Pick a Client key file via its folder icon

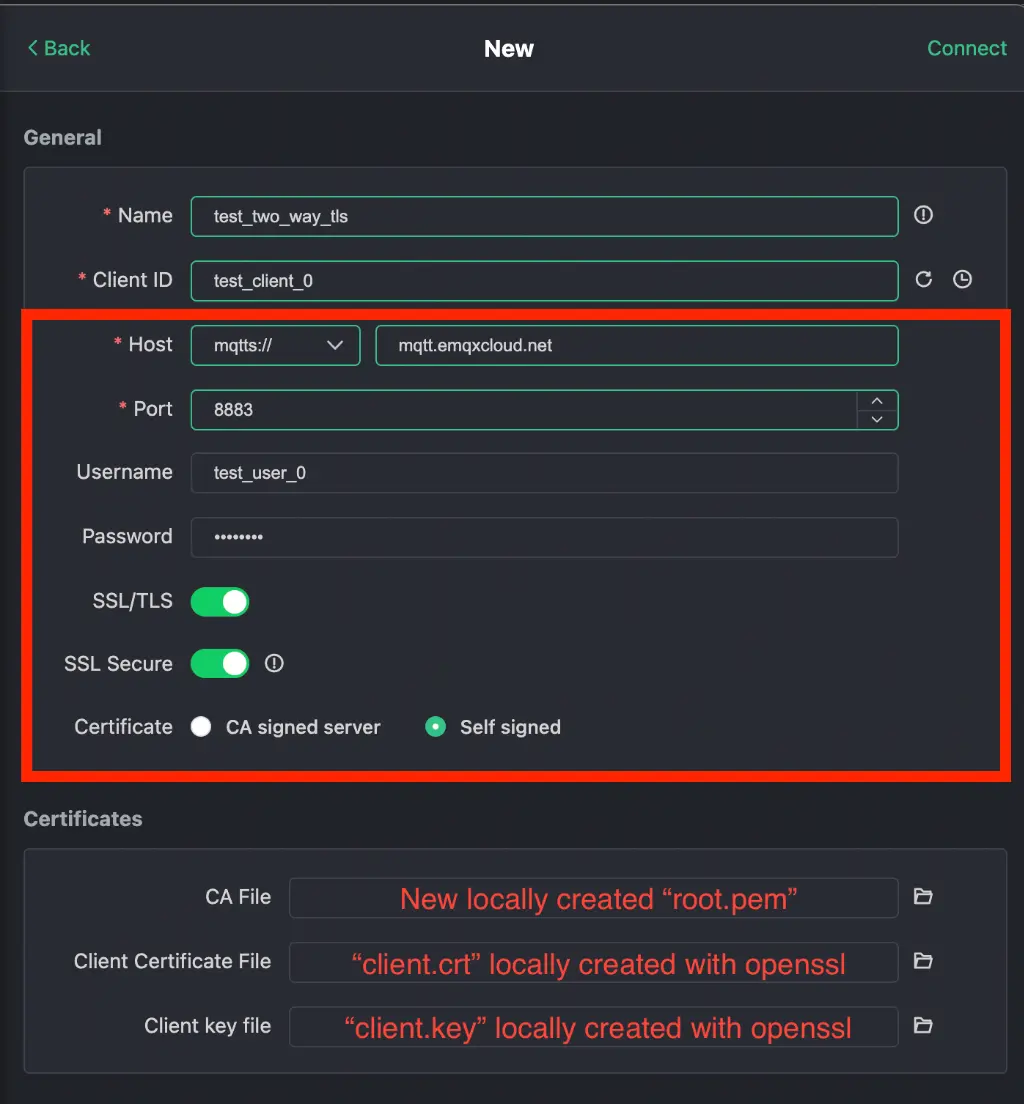click(922, 1026)
